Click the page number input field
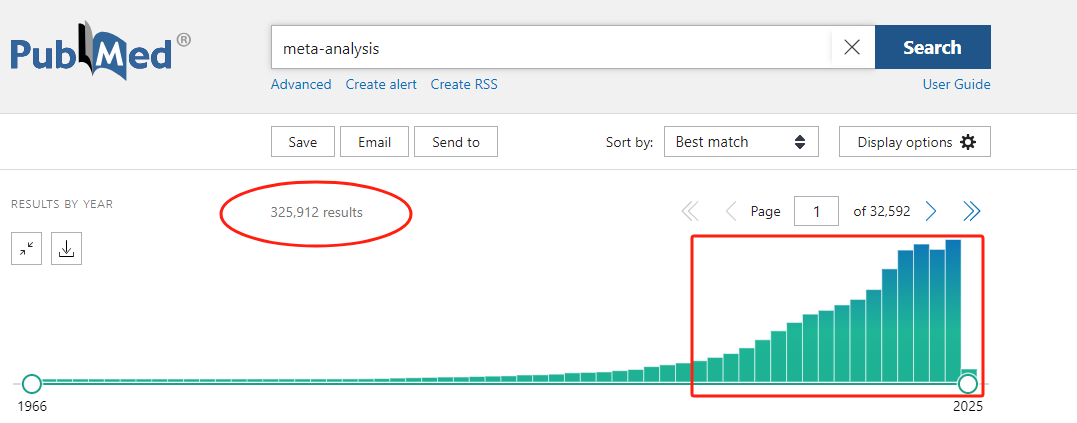 pos(816,212)
